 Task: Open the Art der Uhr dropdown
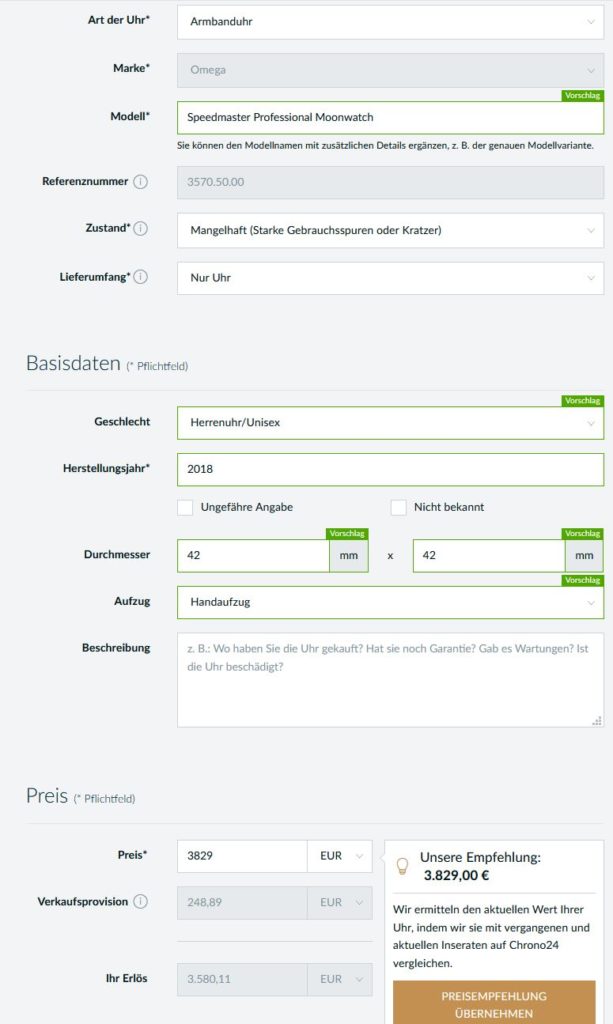[390, 22]
